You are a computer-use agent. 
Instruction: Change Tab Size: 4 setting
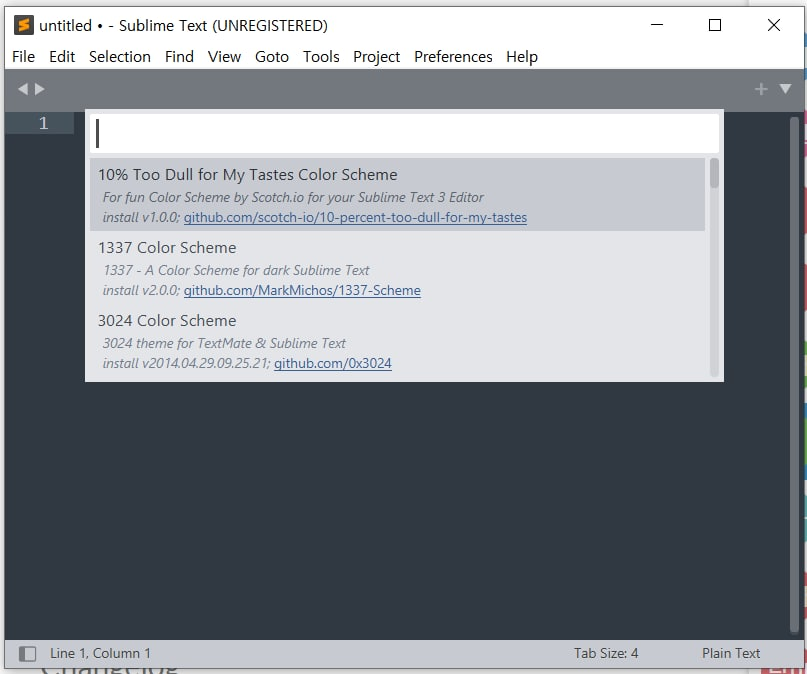click(606, 653)
